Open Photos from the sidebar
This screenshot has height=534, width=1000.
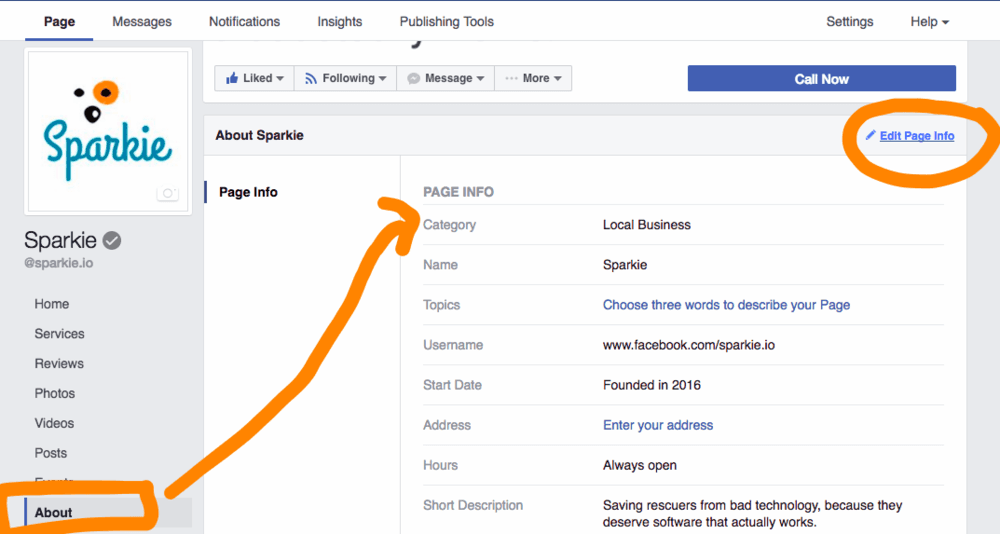pos(55,394)
